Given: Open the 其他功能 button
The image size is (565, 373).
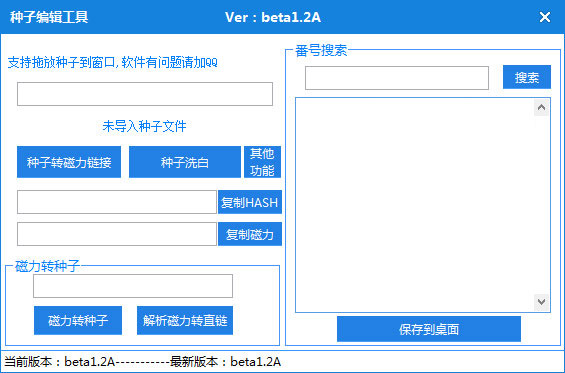Looking at the screenshot, I should point(262,162).
